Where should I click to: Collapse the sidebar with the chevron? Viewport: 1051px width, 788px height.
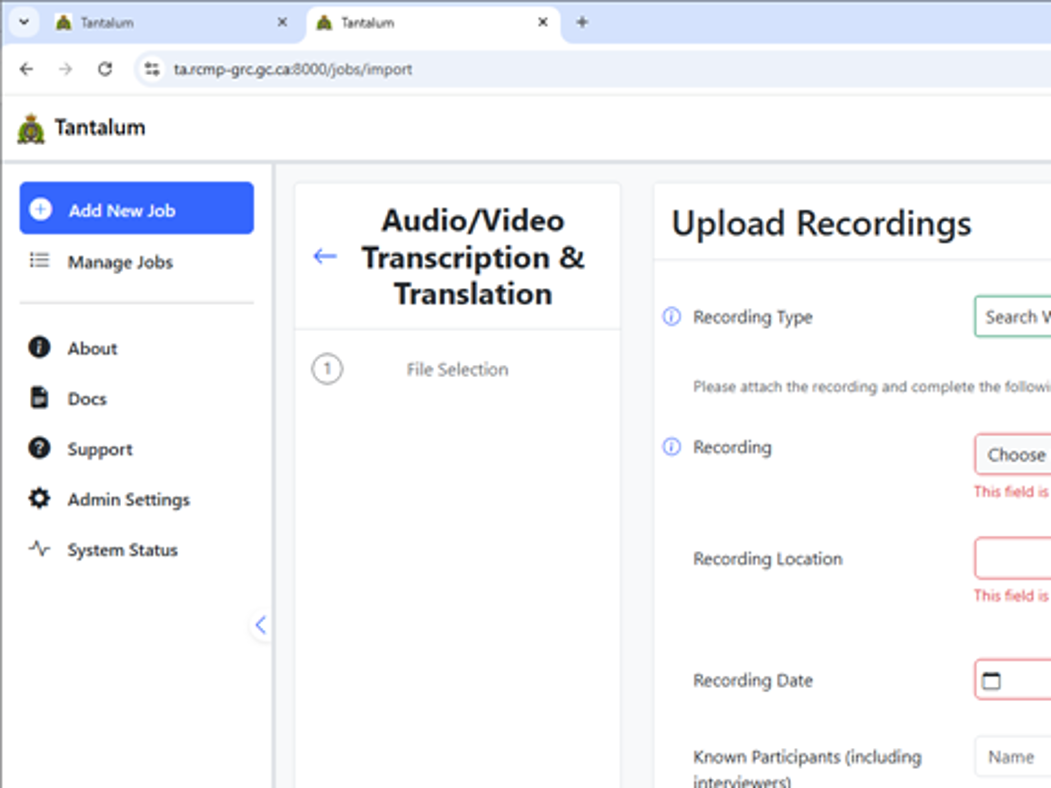[261, 625]
